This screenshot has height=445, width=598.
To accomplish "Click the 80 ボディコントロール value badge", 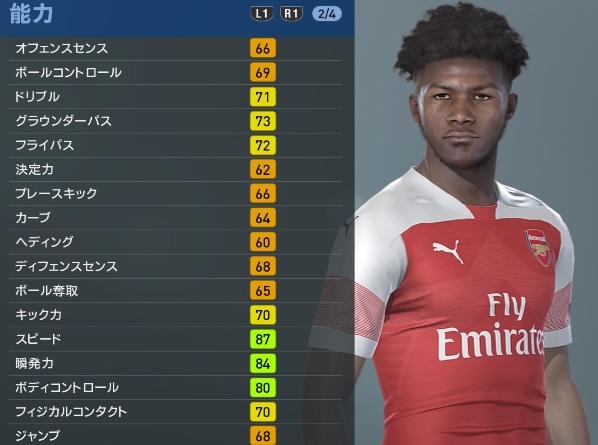I will click(263, 387).
